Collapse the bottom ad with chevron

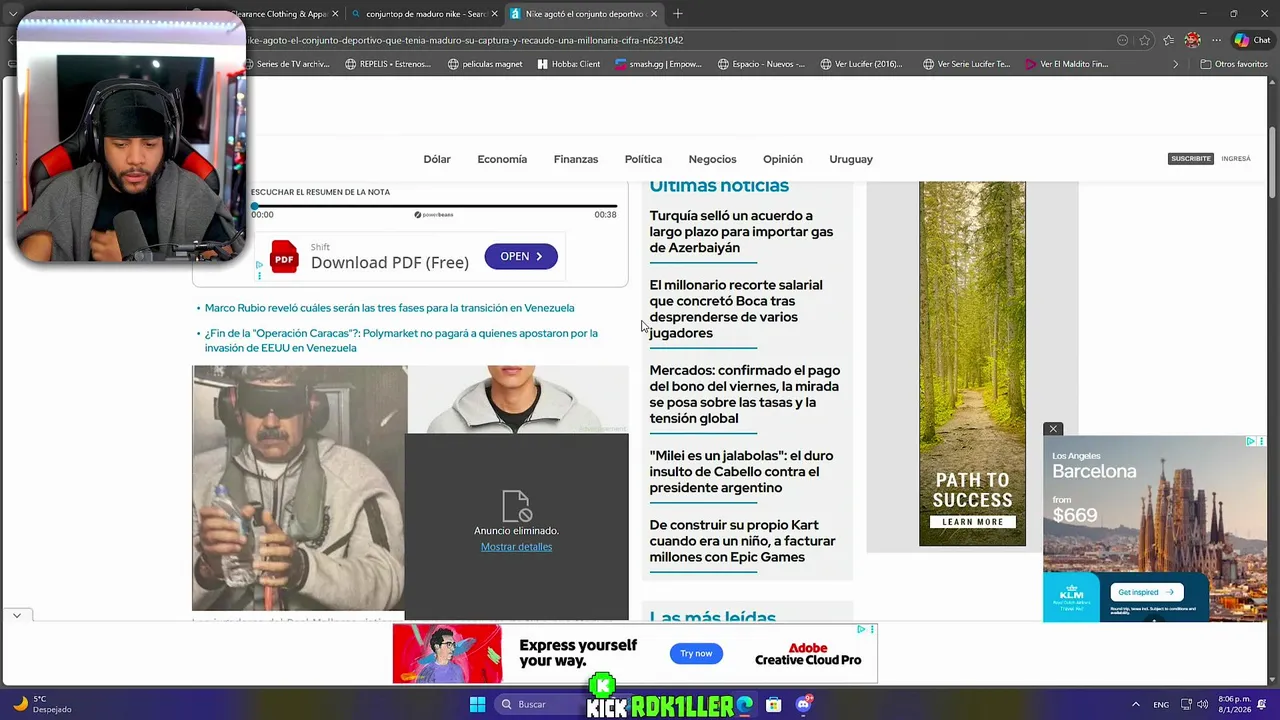17,616
